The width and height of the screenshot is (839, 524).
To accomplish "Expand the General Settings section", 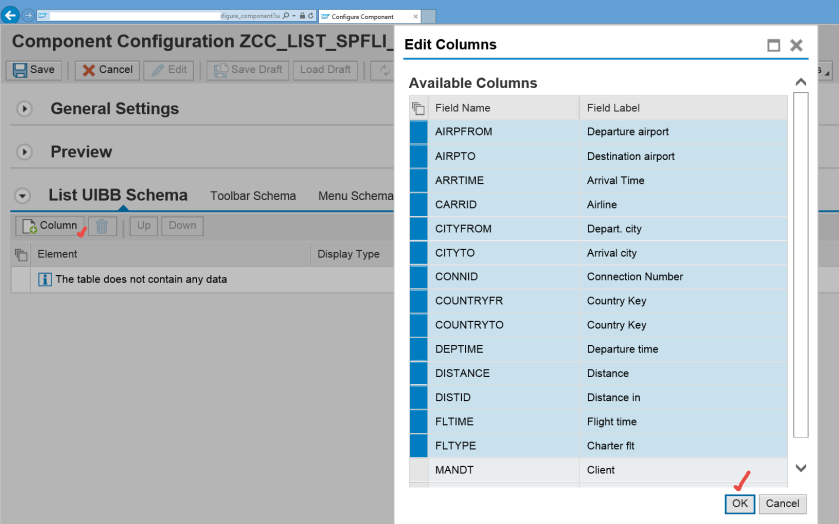I will pos(25,109).
